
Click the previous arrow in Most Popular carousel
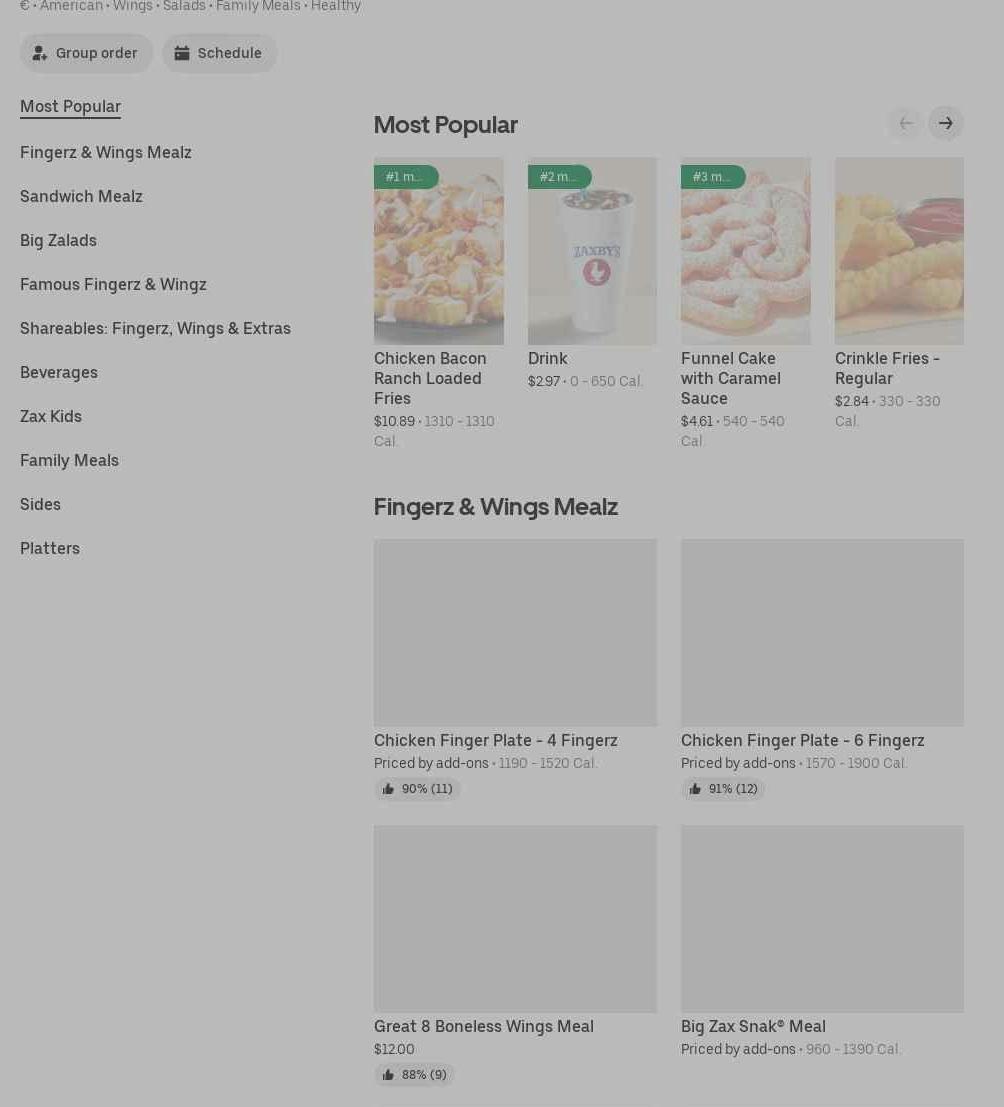click(906, 123)
